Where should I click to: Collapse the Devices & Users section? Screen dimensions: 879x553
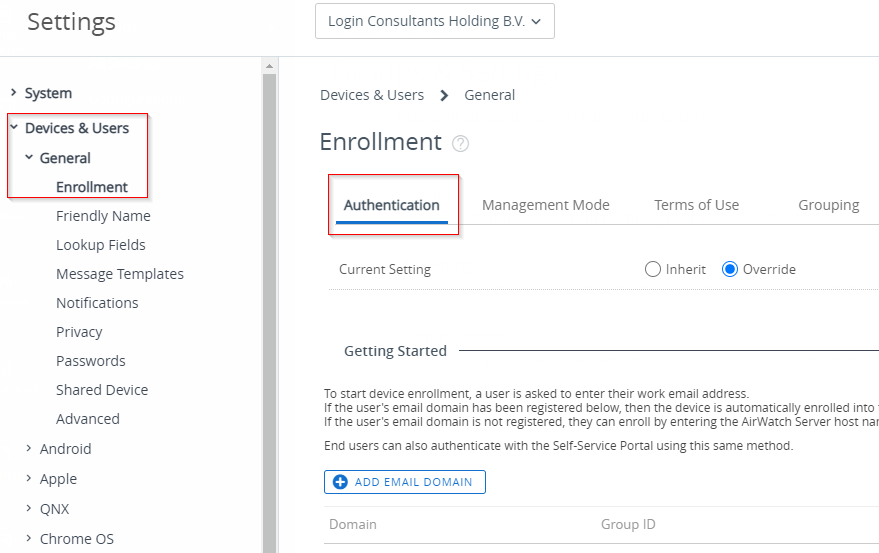(x=13, y=128)
